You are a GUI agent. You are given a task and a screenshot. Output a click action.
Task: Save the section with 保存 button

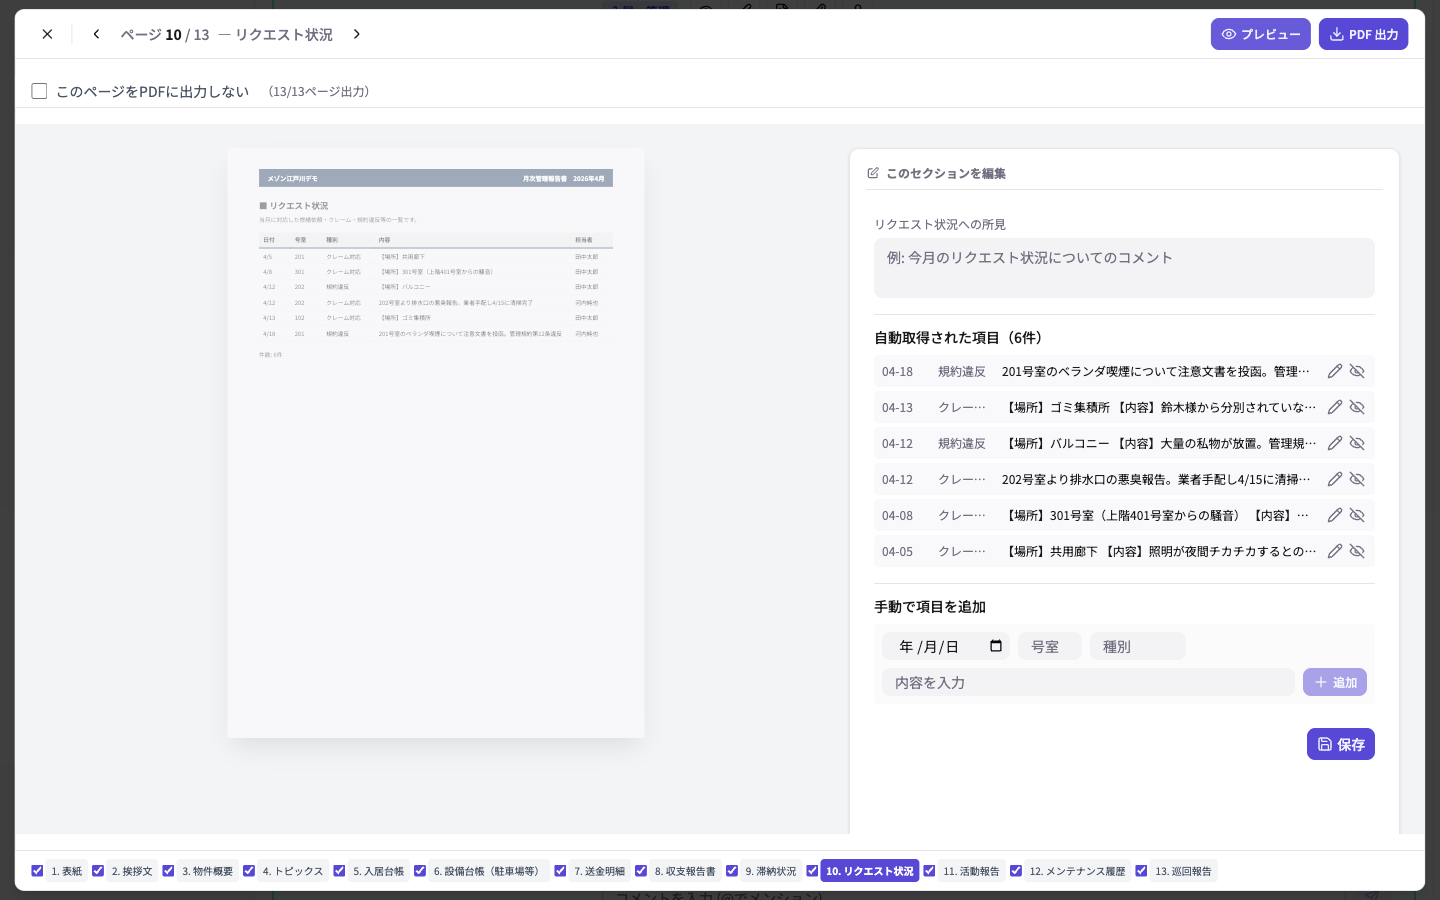1340,744
